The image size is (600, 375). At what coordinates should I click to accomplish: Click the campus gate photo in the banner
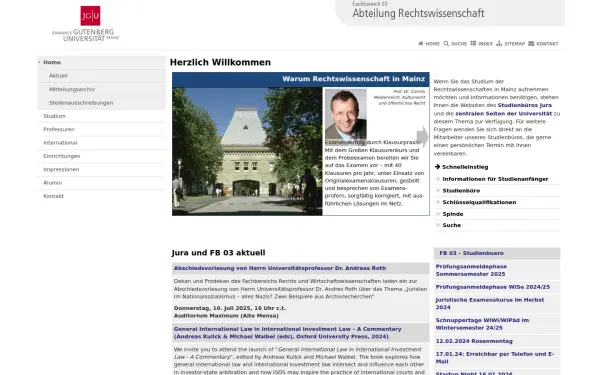(247, 152)
